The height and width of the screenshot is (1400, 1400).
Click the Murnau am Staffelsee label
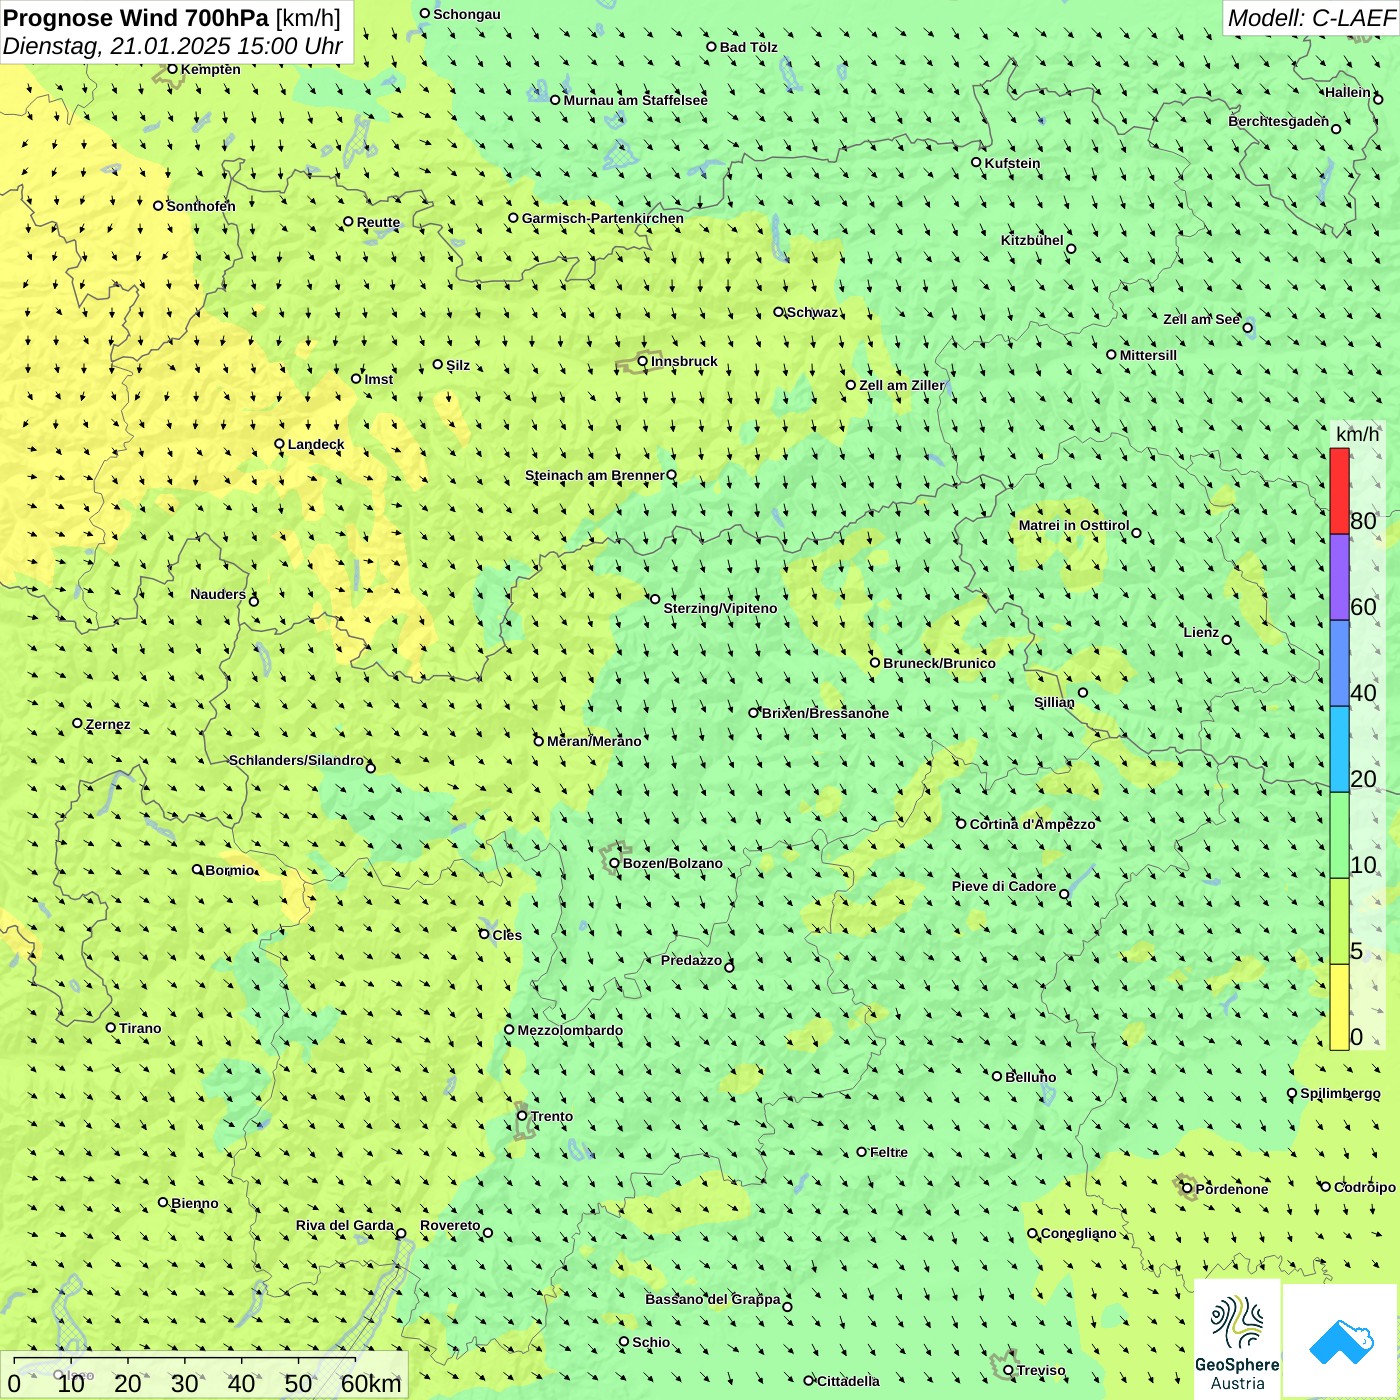pyautogui.click(x=635, y=100)
